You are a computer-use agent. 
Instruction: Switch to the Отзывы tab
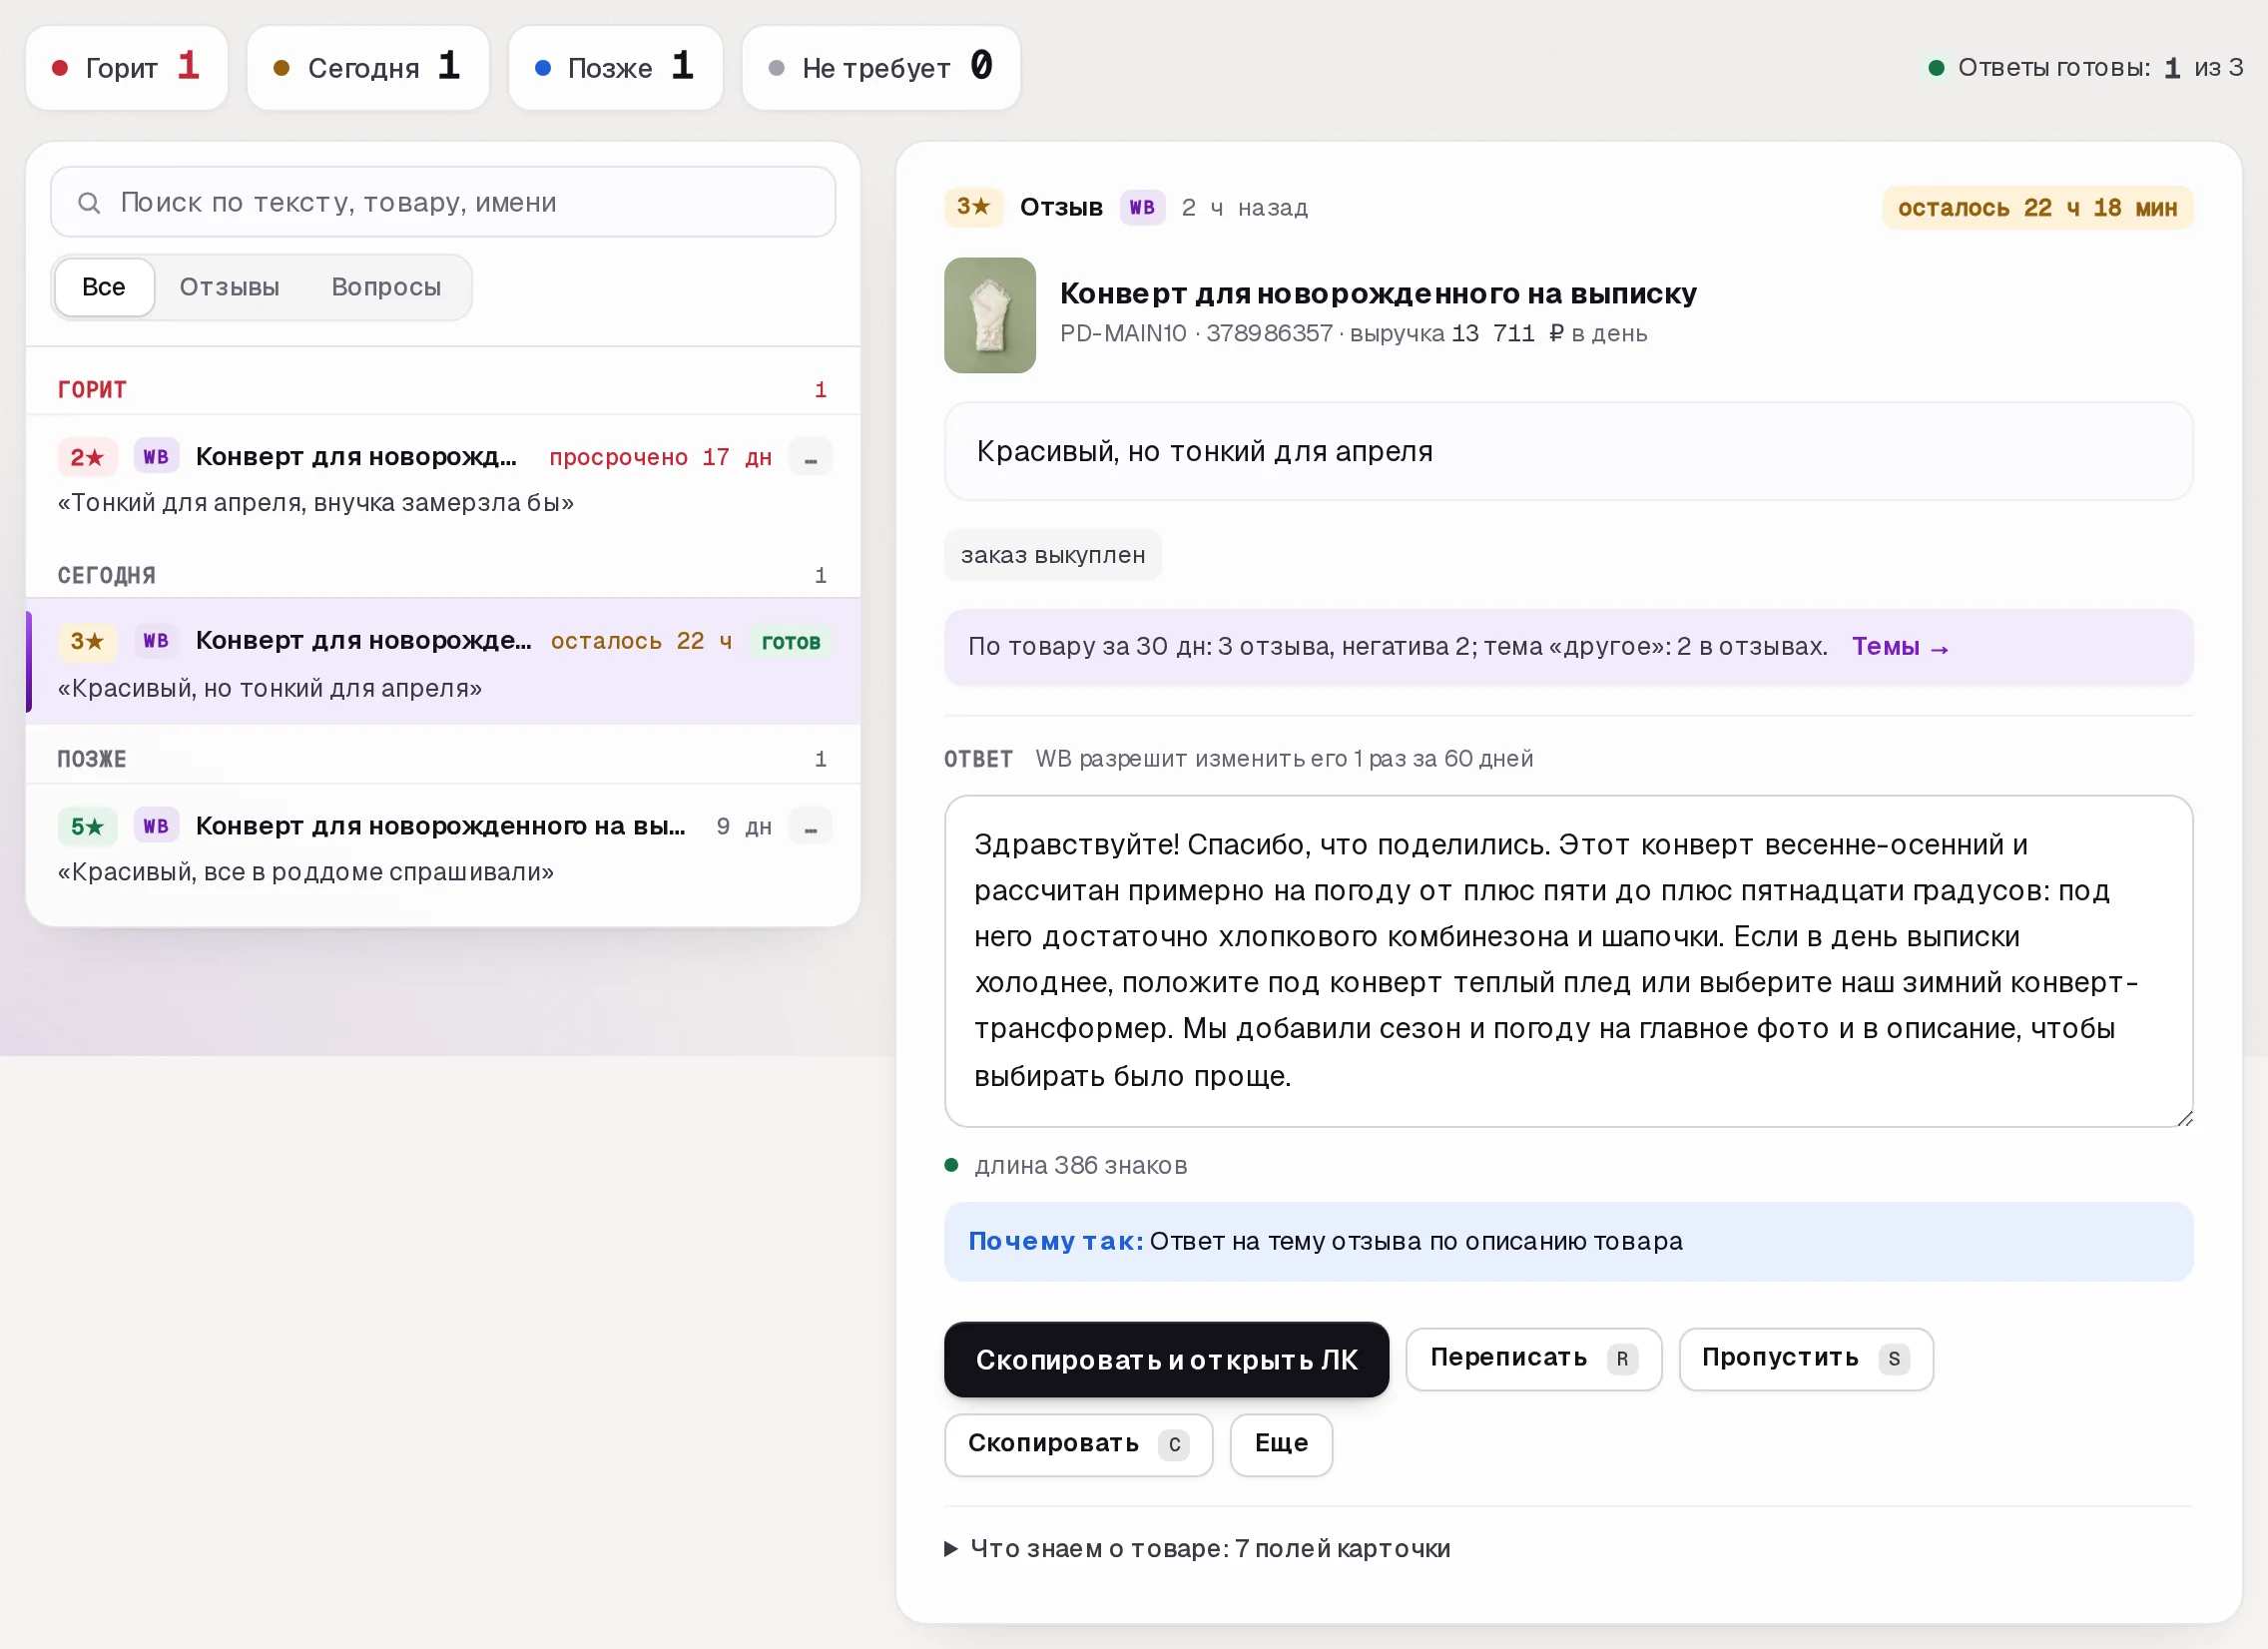[230, 287]
